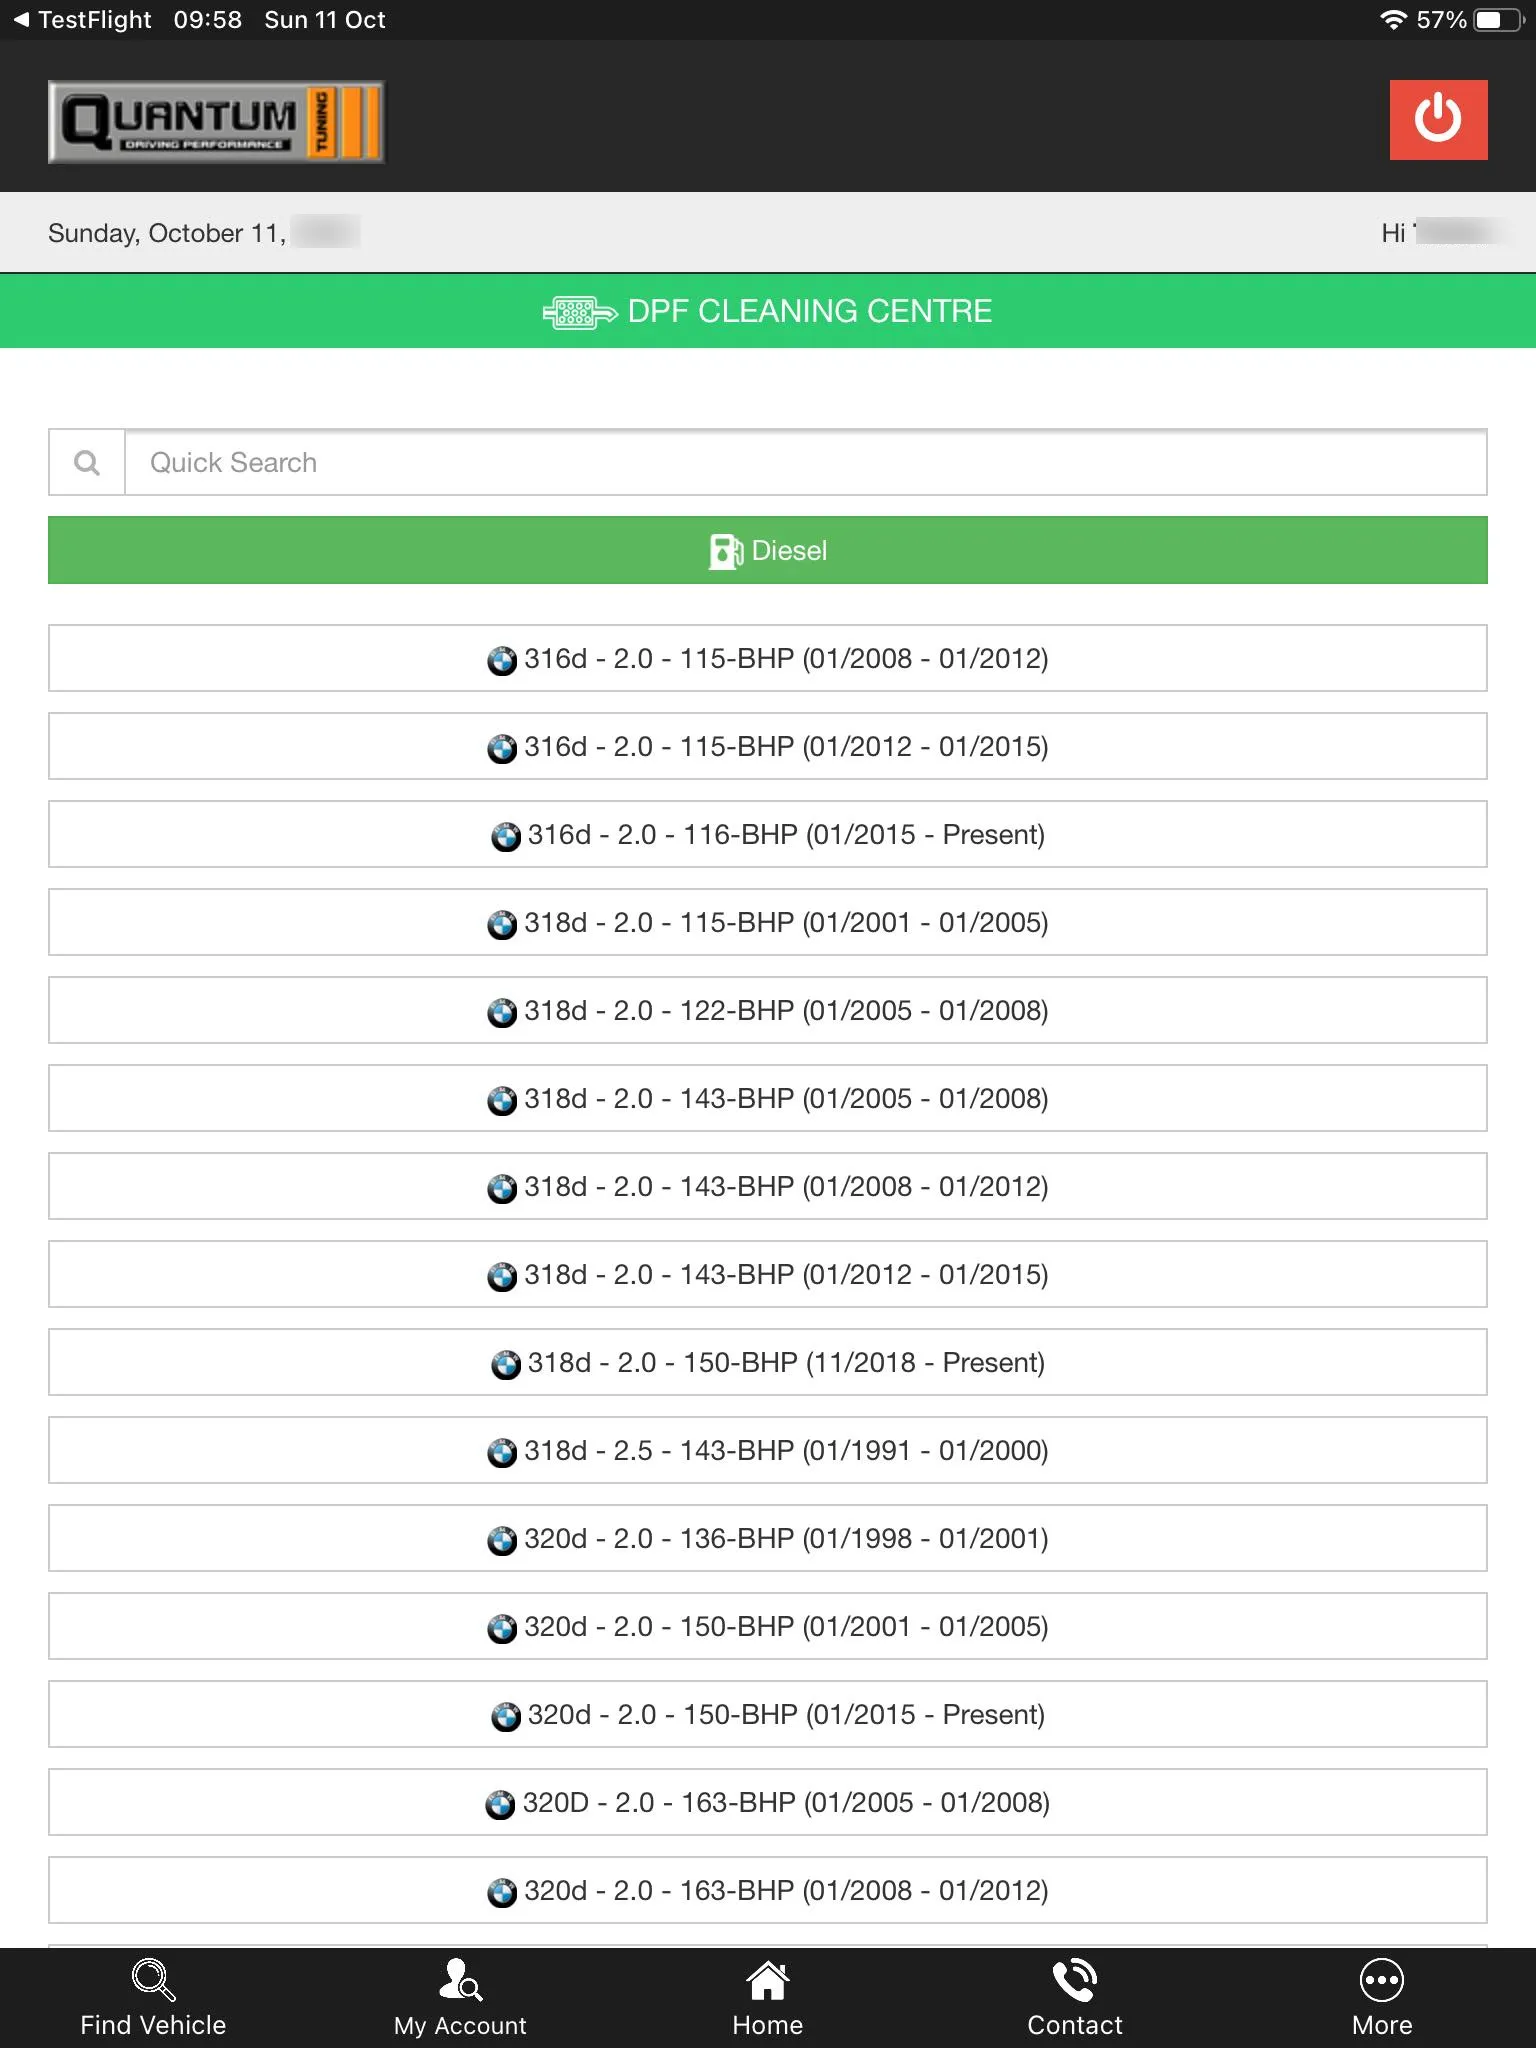Tap the search magnifier icon

pos(87,462)
